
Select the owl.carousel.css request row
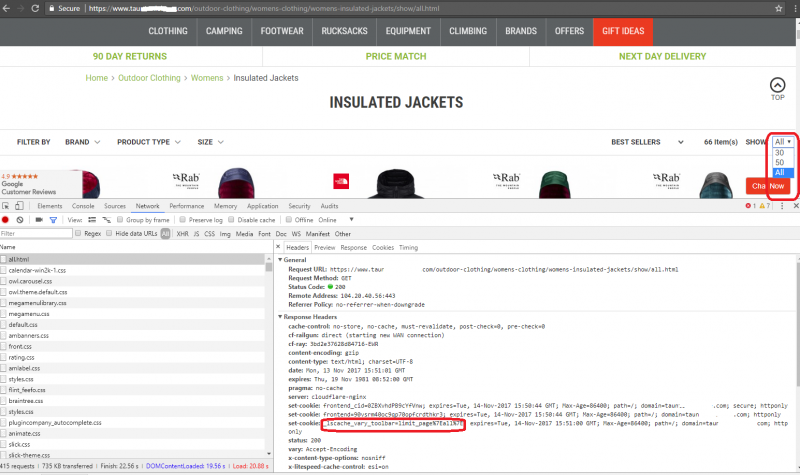click(132, 281)
